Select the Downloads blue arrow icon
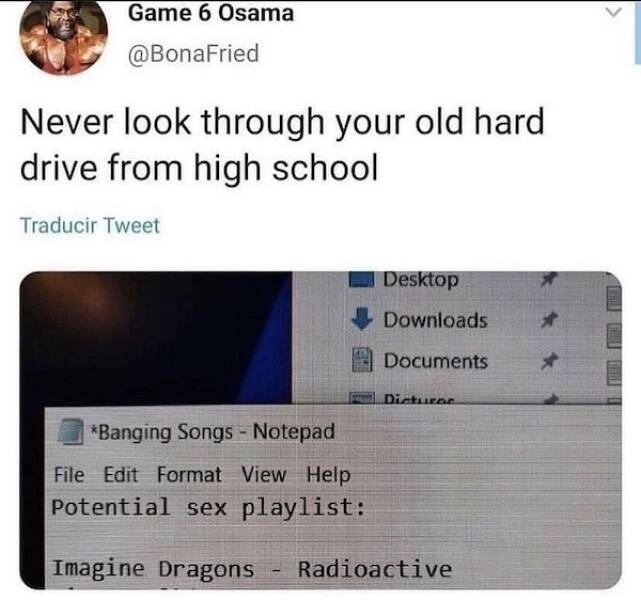The image size is (641, 600). click(x=362, y=319)
